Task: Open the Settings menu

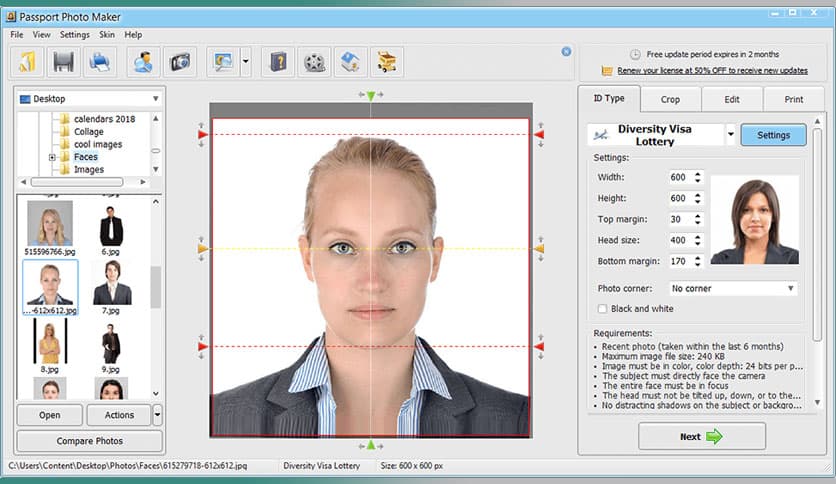Action: tap(75, 35)
